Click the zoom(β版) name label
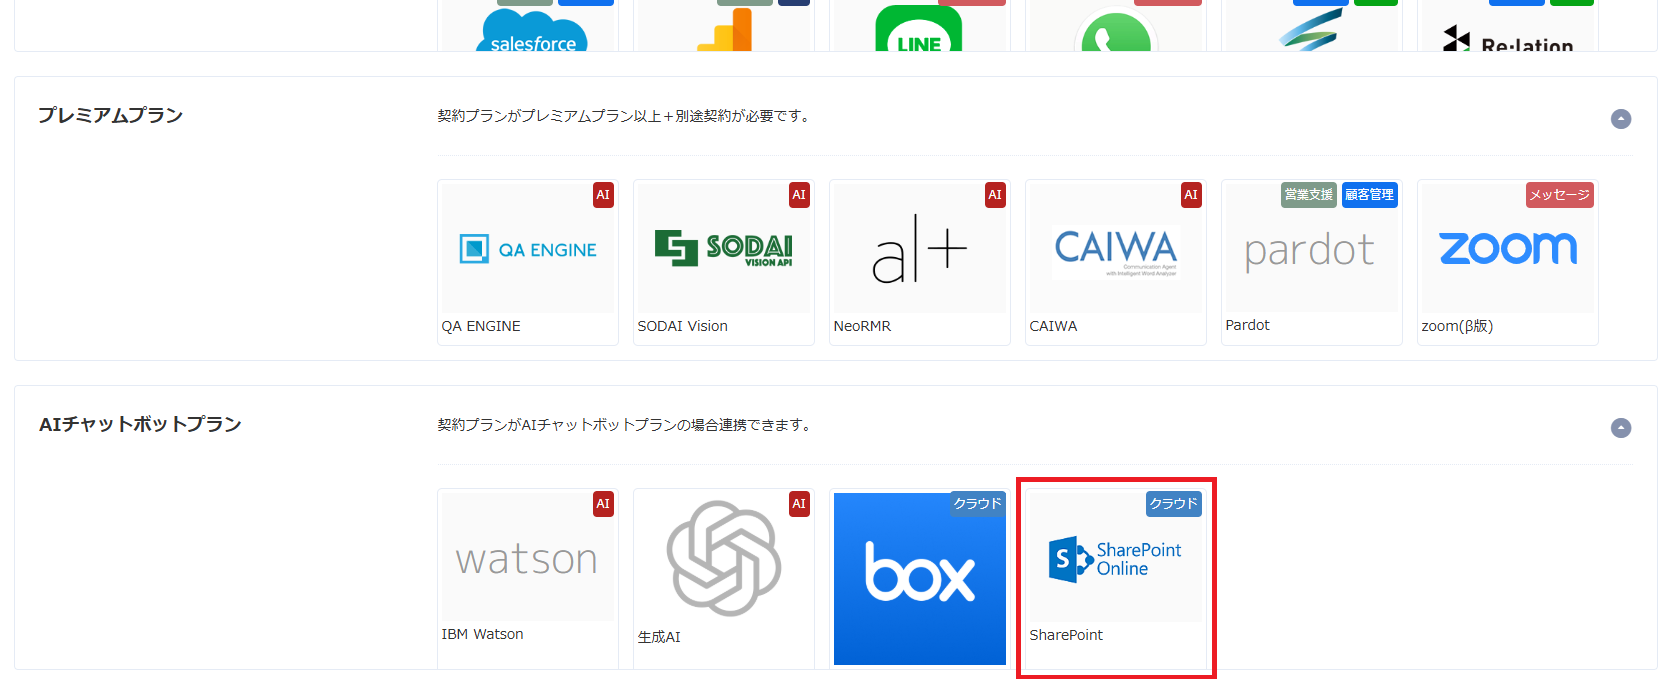The height and width of the screenshot is (679, 1670). click(x=1457, y=326)
